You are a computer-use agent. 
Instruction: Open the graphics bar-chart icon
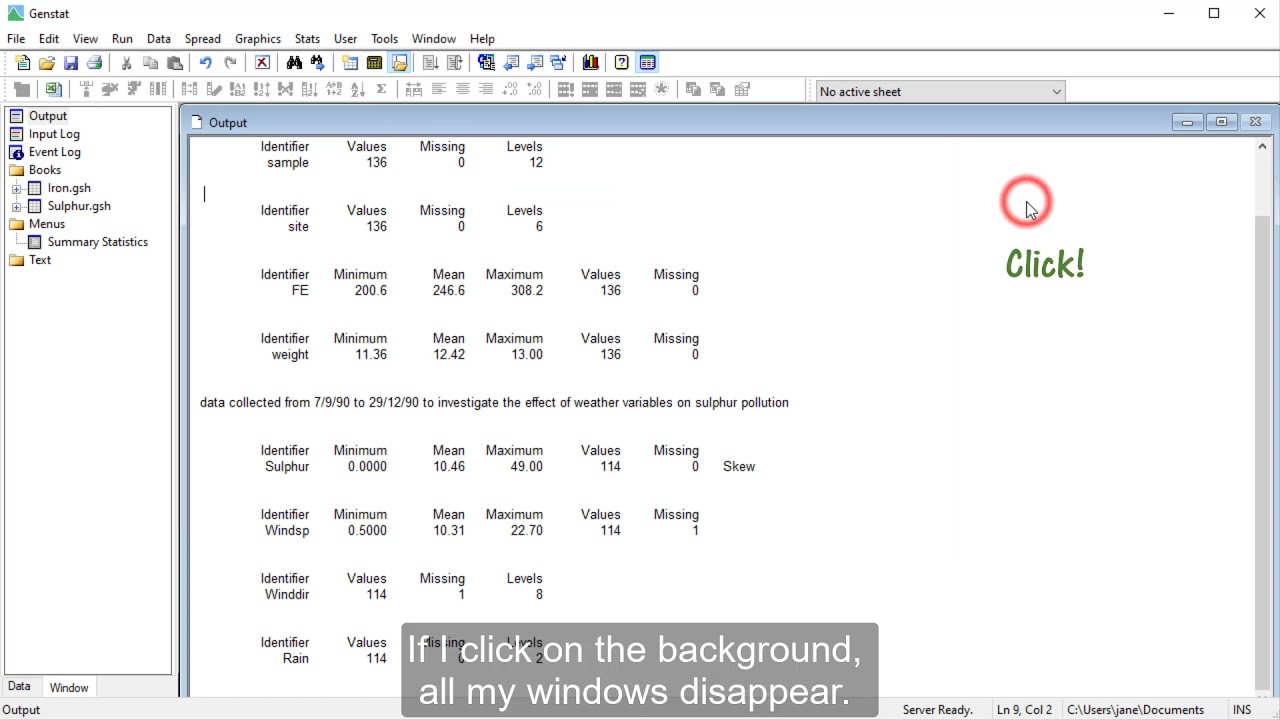(590, 63)
